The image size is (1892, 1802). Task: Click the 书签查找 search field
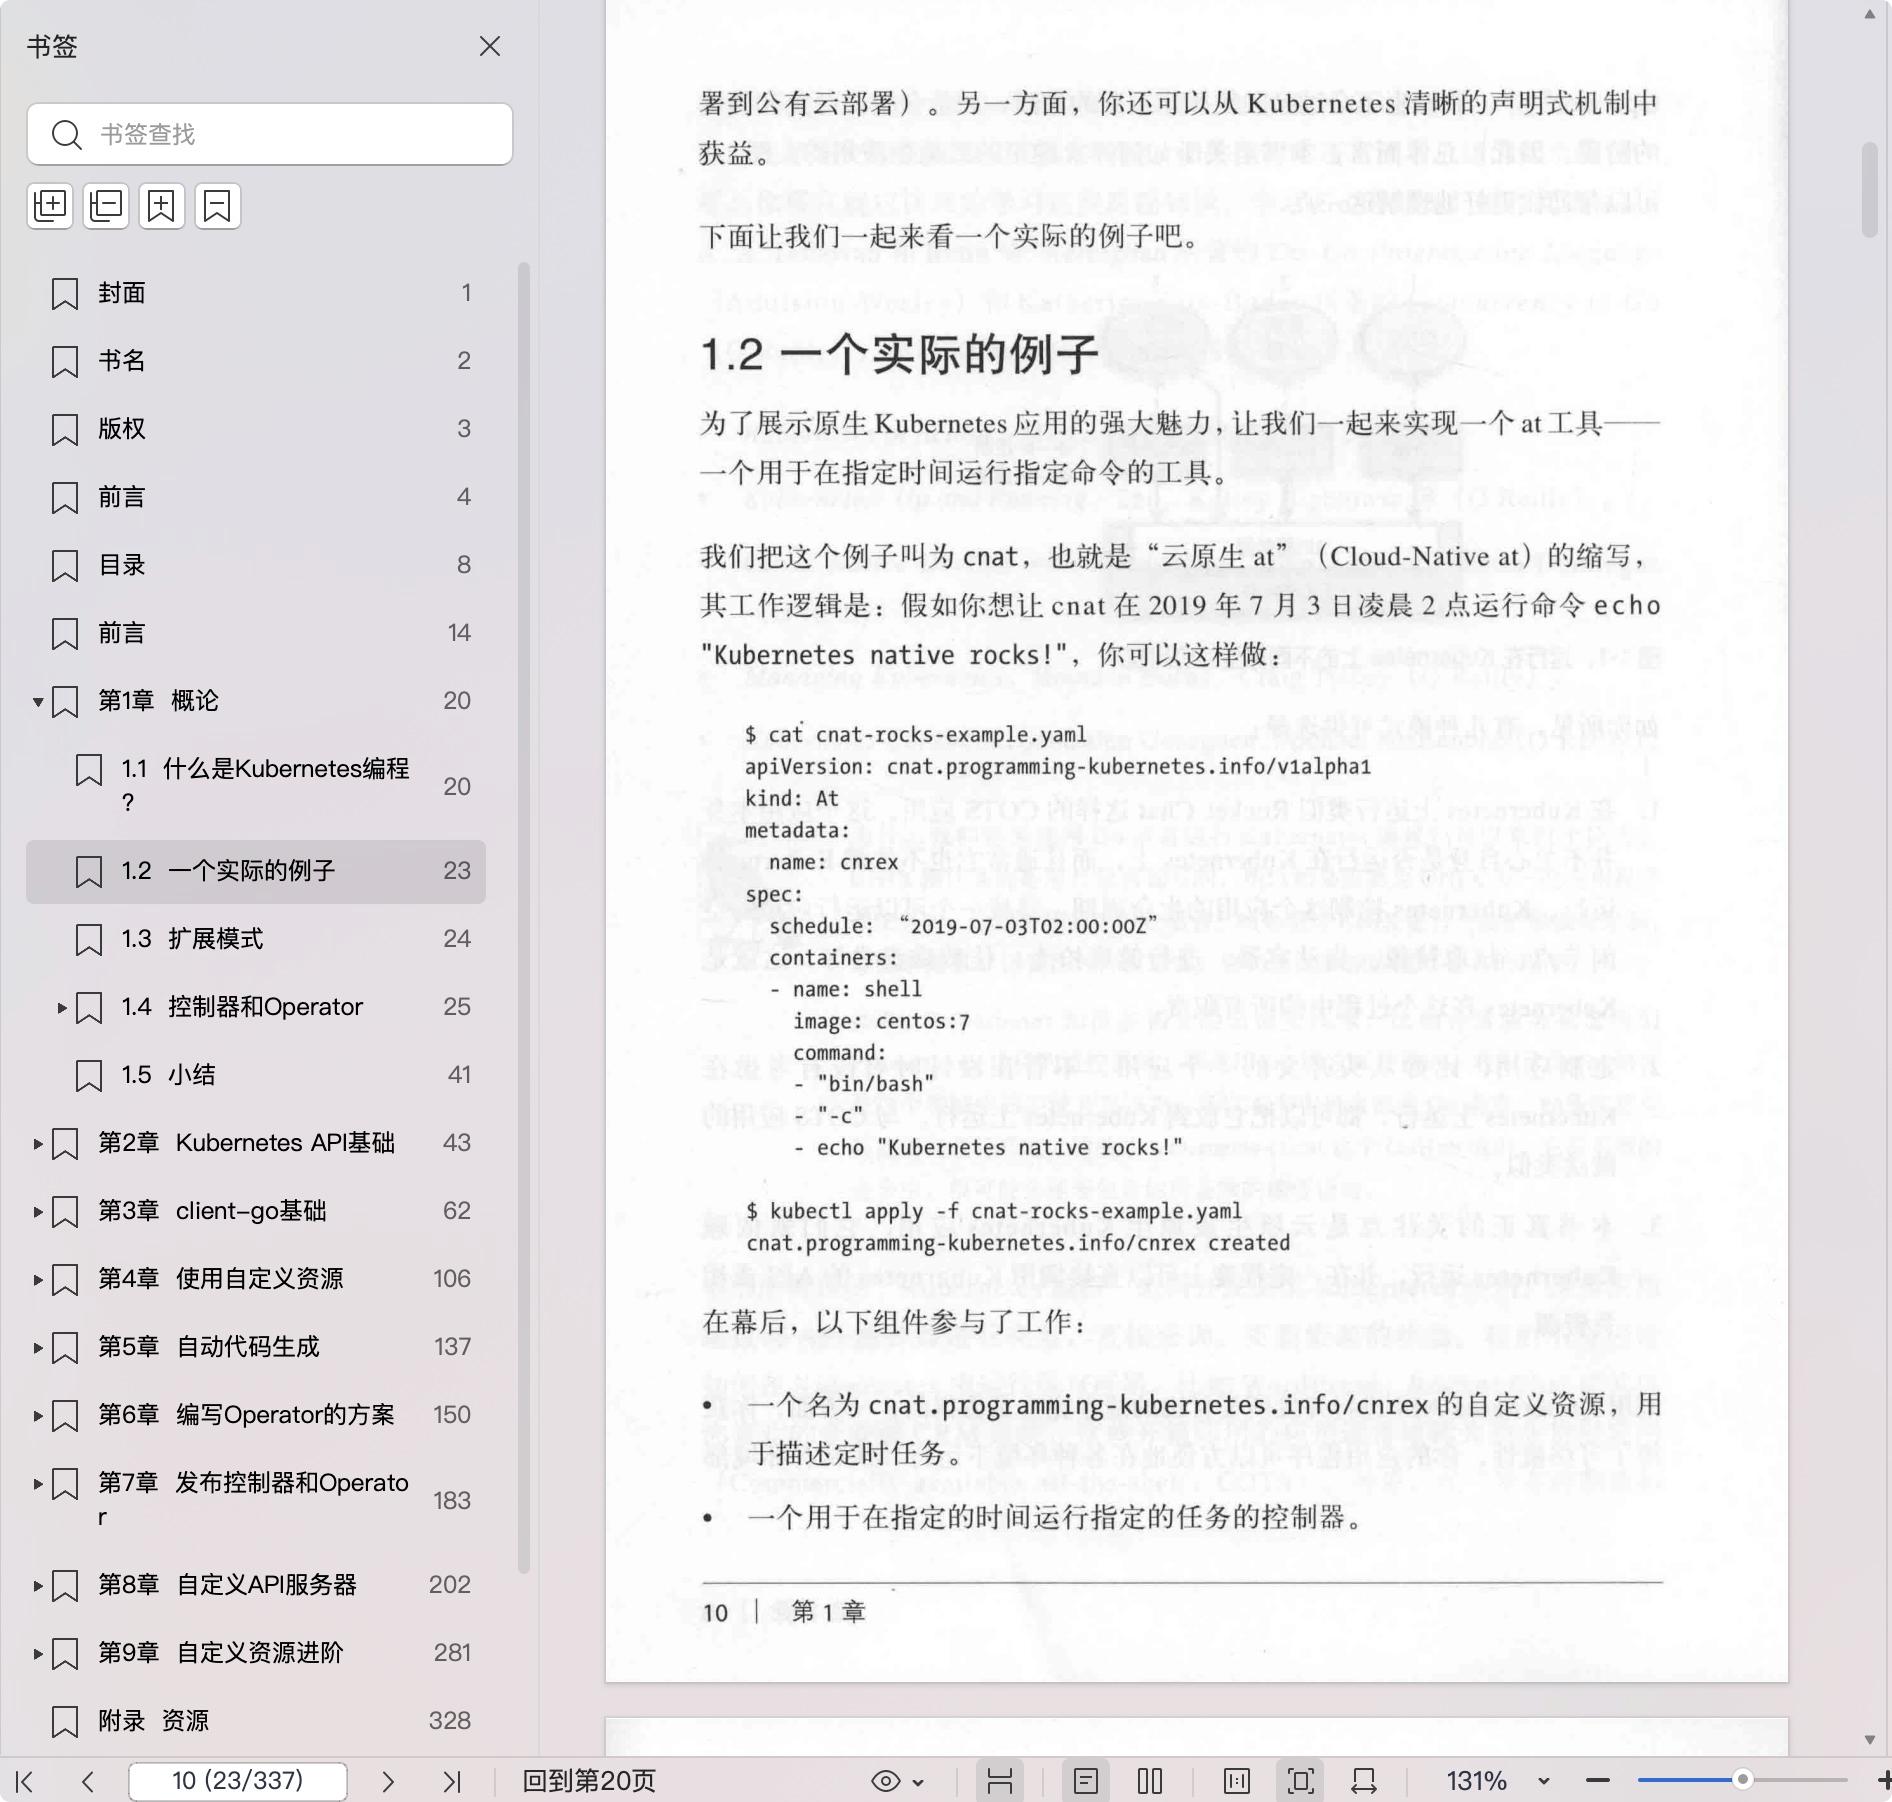(x=290, y=134)
